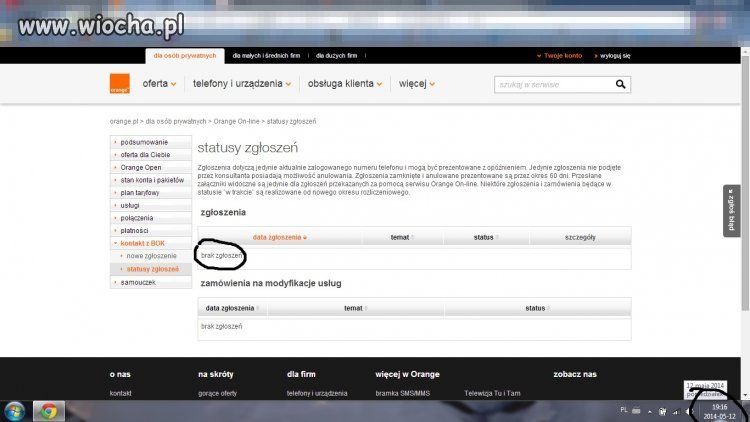Open Chrome from the taskbar

click(49, 411)
